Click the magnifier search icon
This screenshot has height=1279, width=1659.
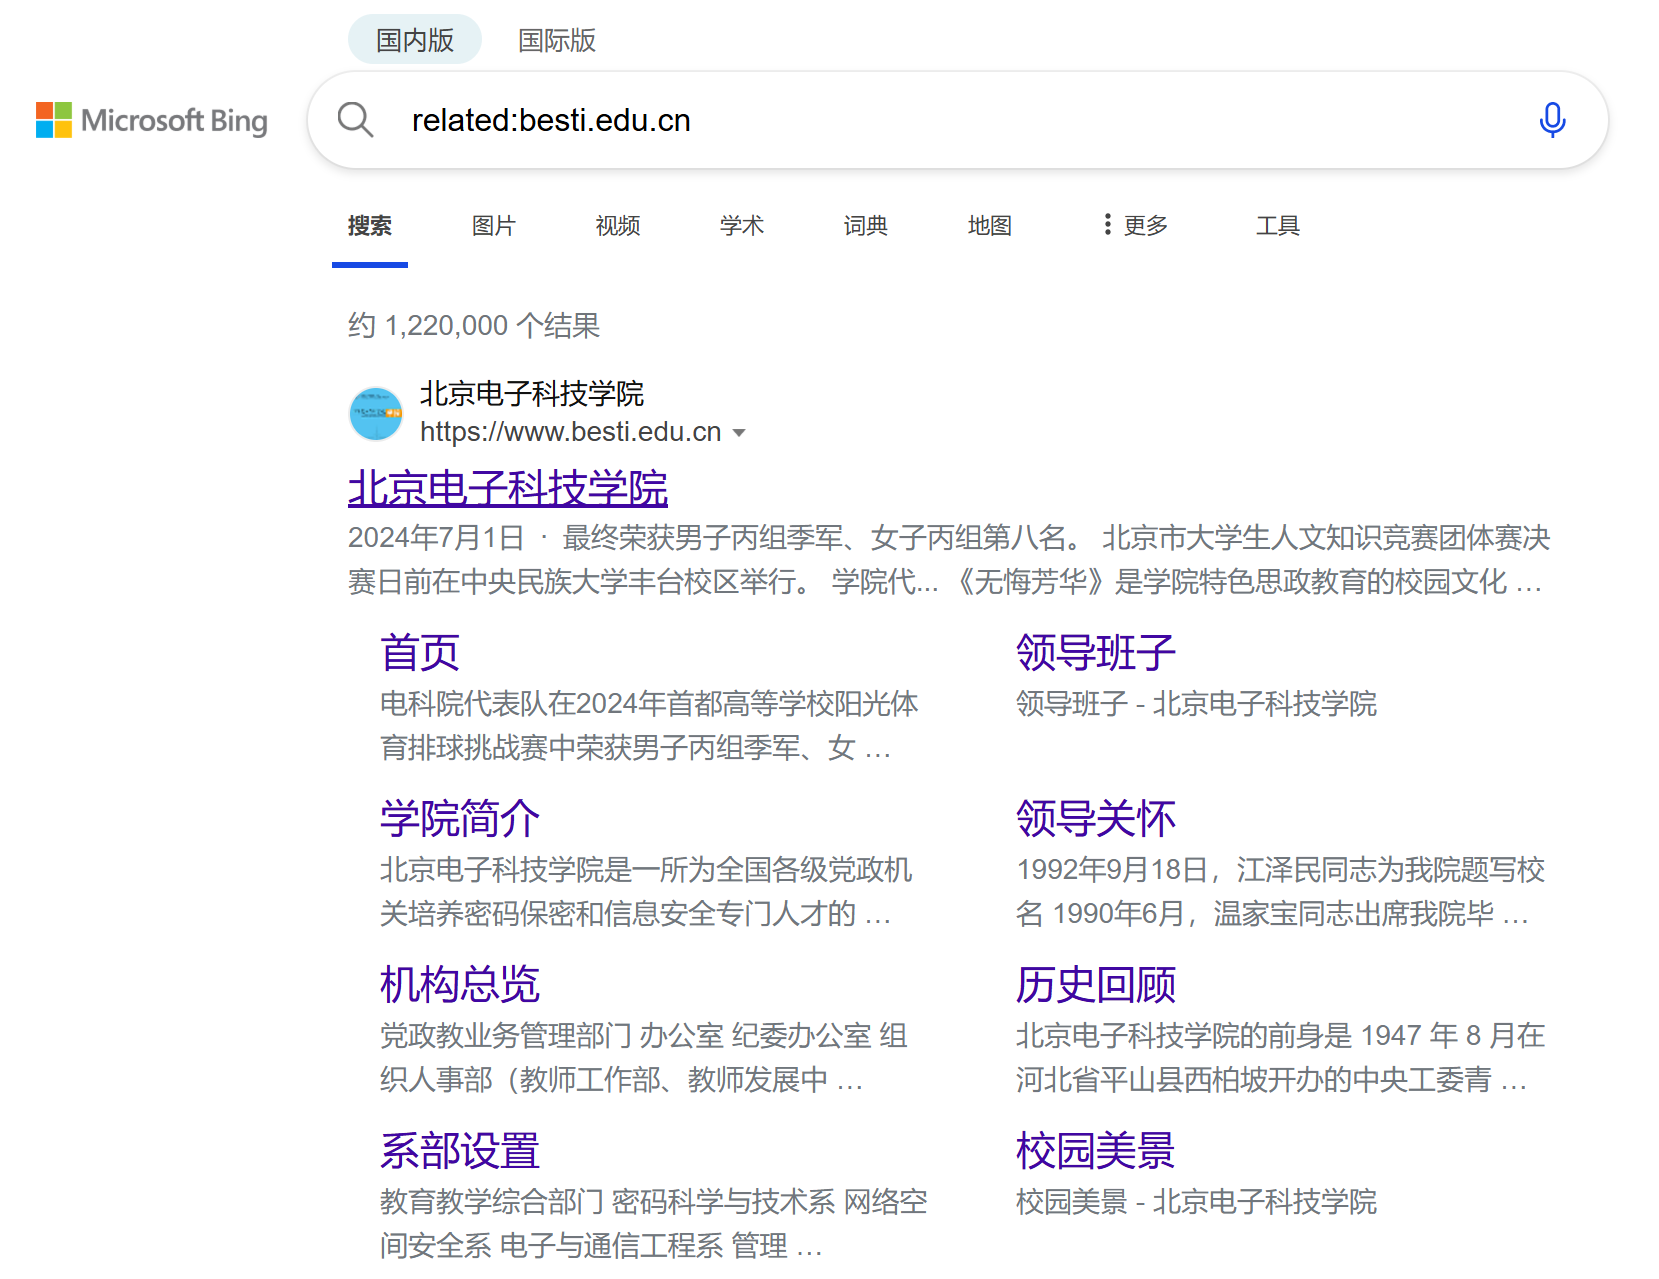pos(355,120)
